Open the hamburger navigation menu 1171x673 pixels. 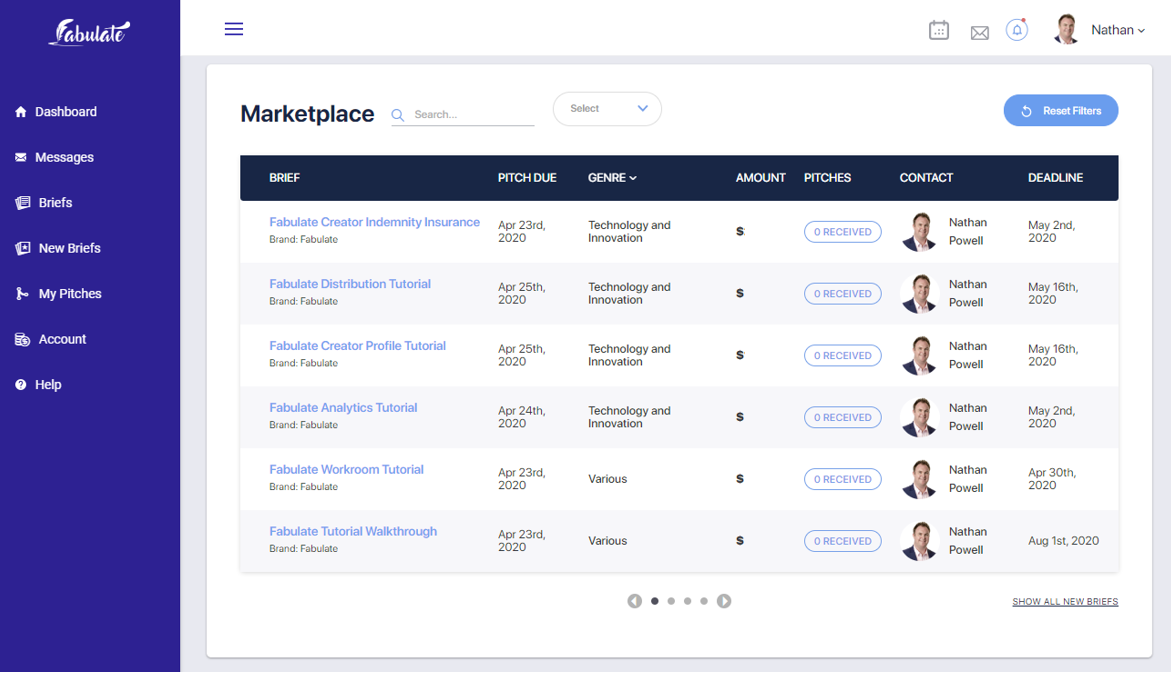coord(233,29)
